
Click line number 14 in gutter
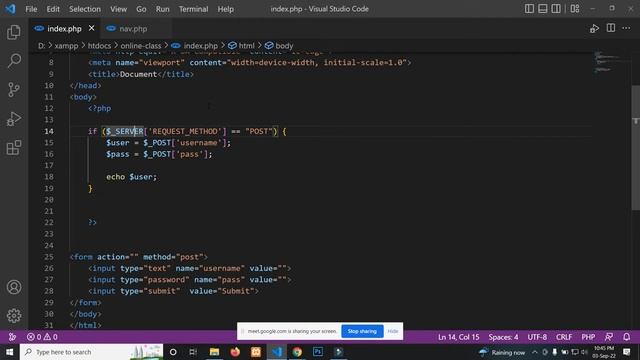pyautogui.click(x=49, y=131)
